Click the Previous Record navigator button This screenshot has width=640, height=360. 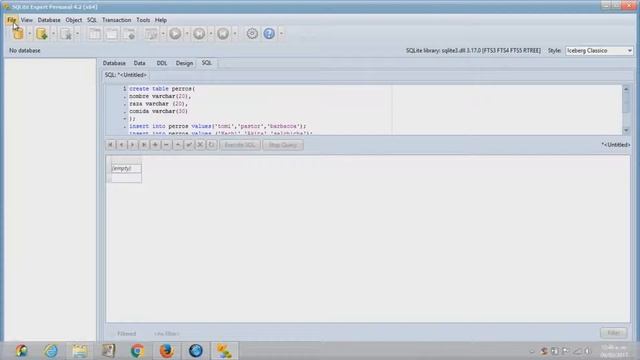(122, 145)
